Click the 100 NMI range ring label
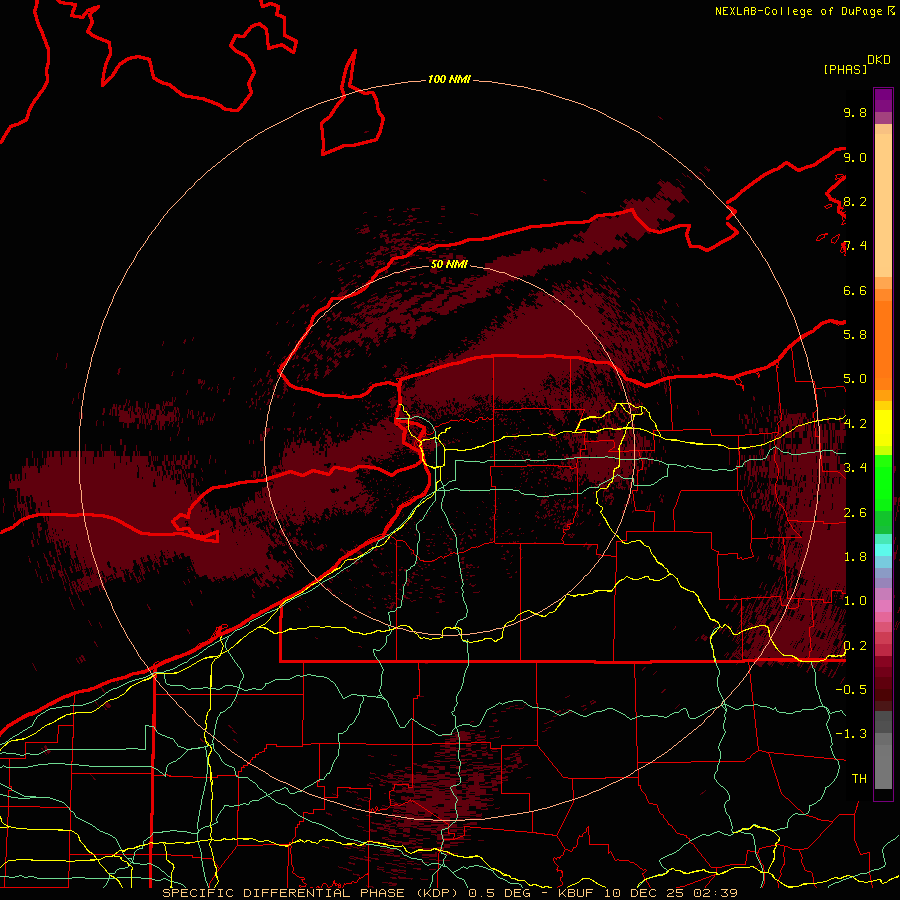 pos(449,79)
